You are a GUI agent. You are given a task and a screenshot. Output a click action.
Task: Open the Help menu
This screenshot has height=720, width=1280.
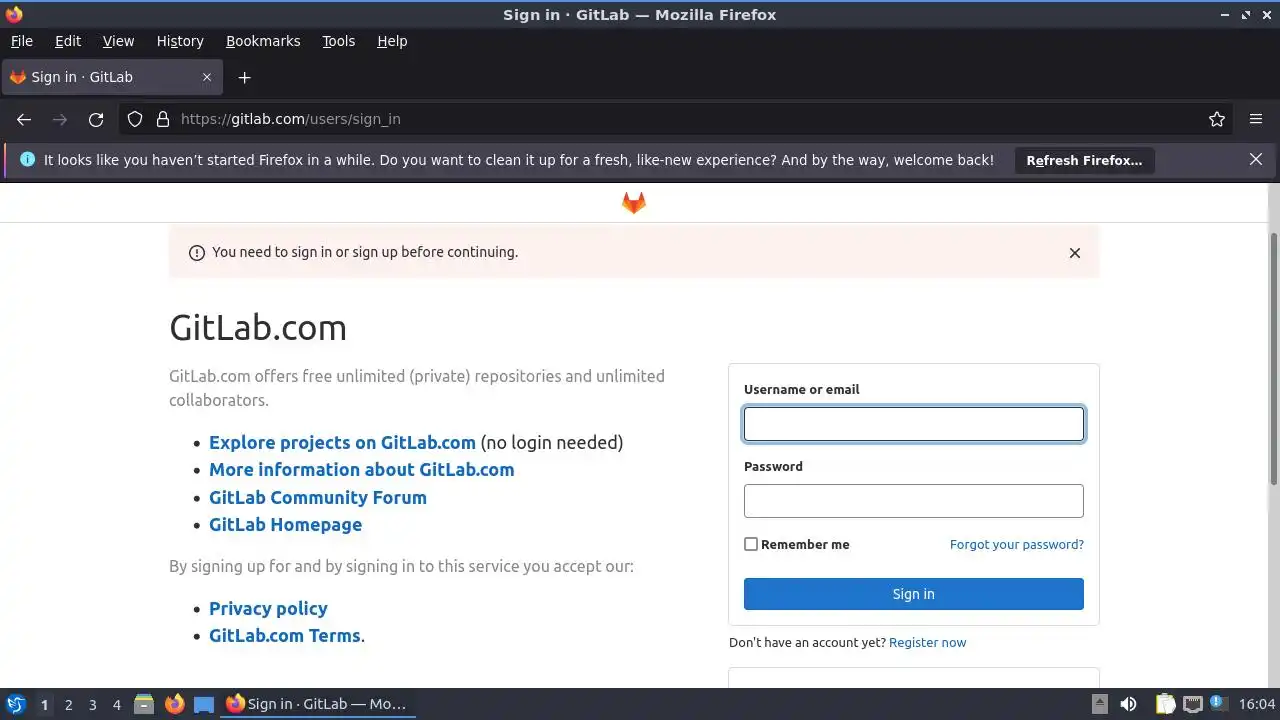[x=392, y=41]
